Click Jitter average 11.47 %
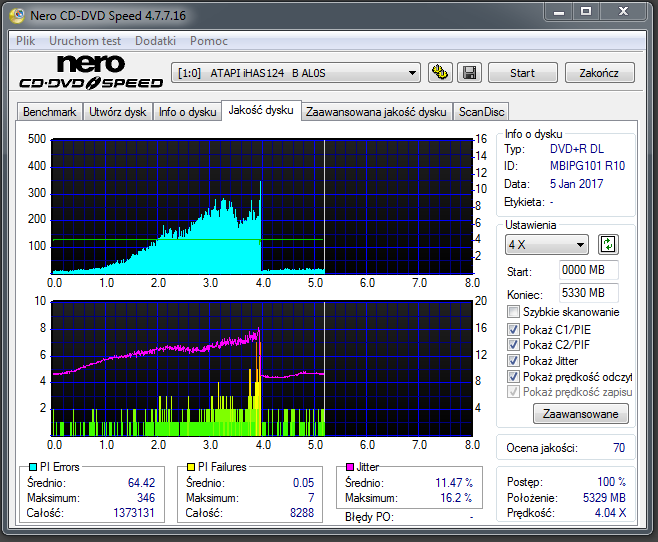 point(454,482)
